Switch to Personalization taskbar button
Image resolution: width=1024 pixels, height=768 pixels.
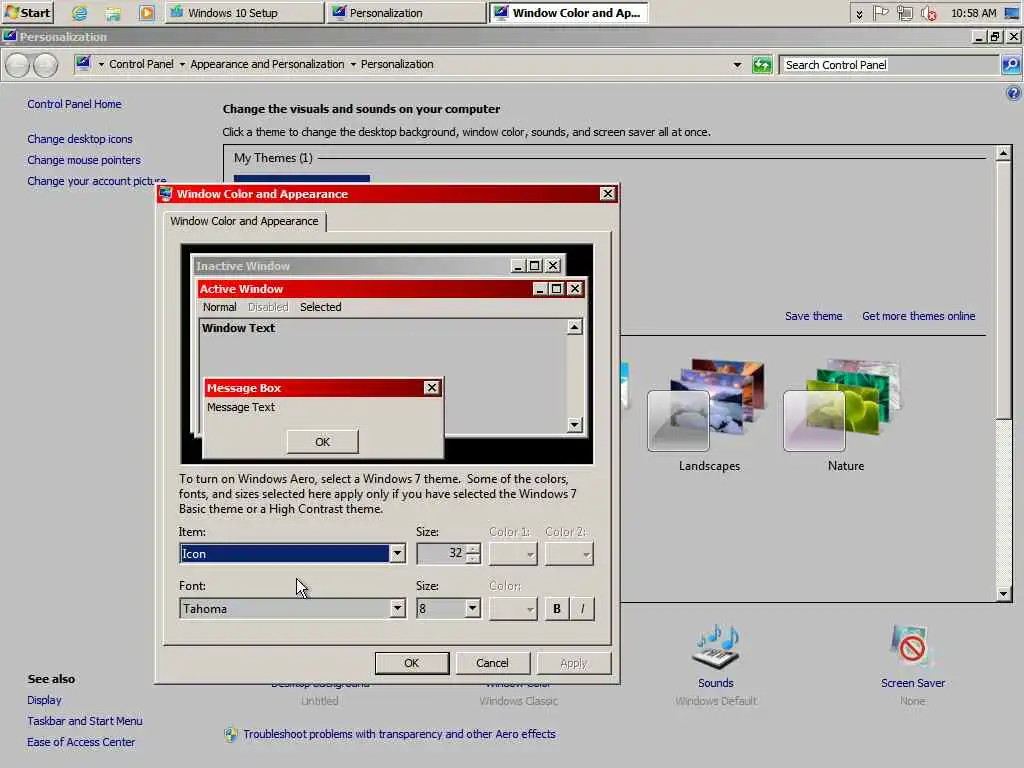[x=406, y=12]
